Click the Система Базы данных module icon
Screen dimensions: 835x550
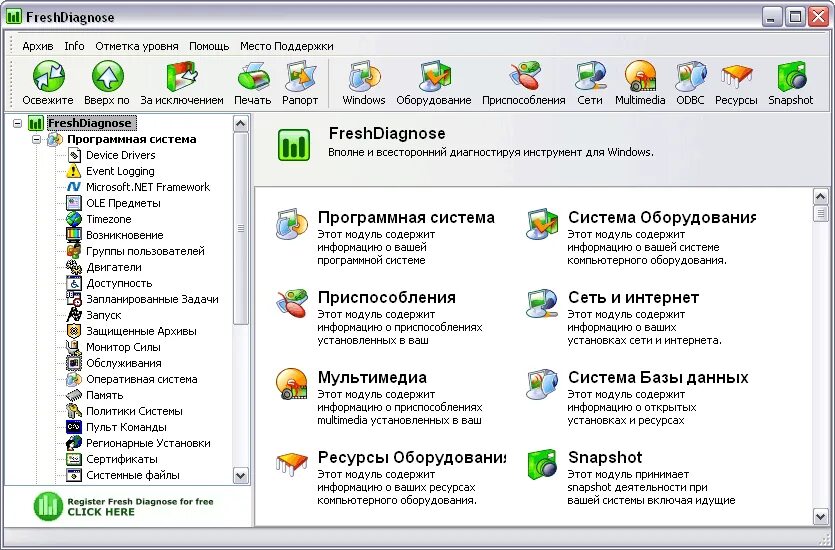(x=542, y=384)
